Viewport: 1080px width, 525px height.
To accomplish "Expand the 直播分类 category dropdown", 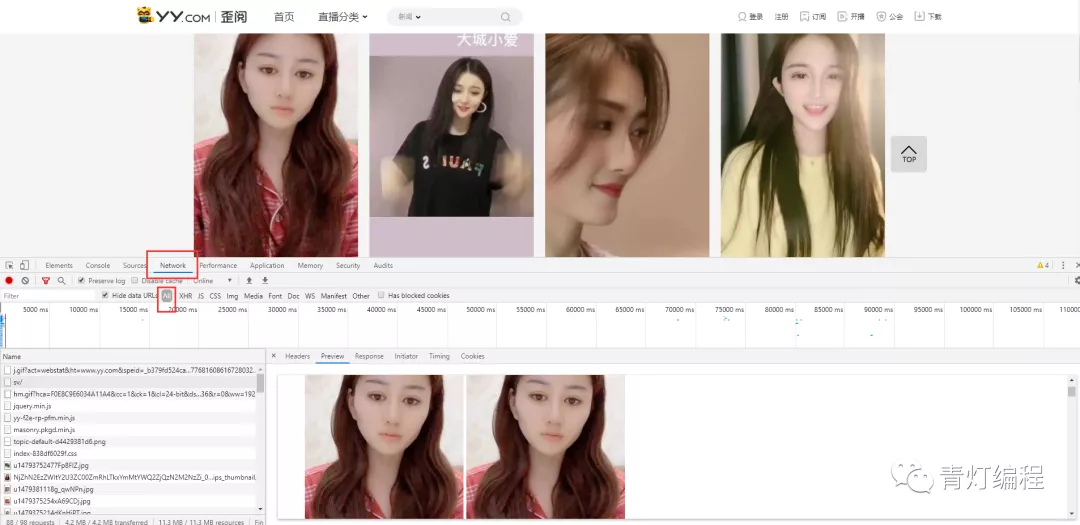I will 342,17.
